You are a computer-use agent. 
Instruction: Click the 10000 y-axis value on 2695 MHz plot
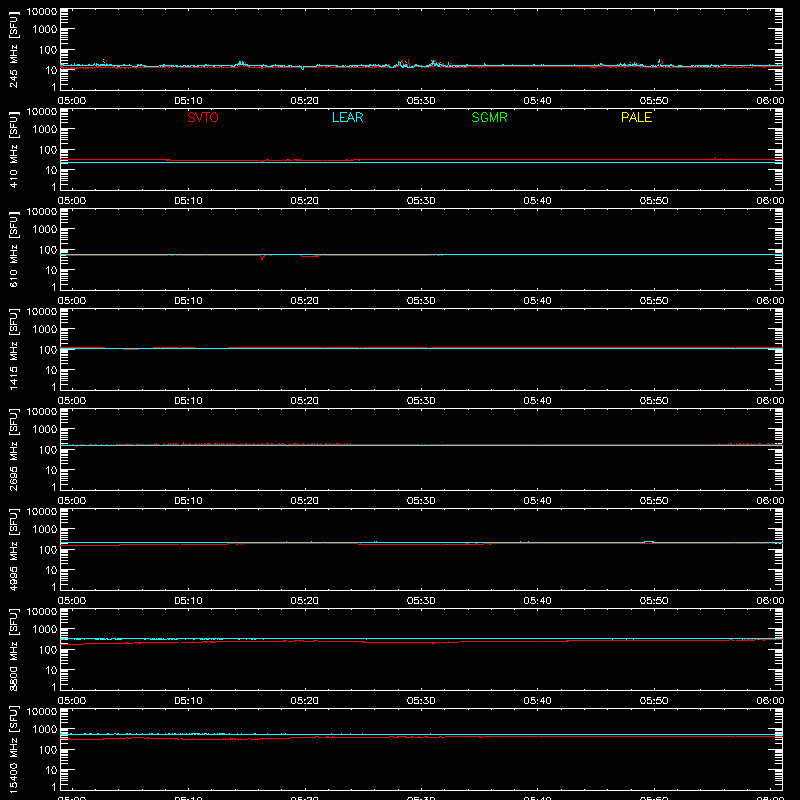pyautogui.click(x=42, y=412)
